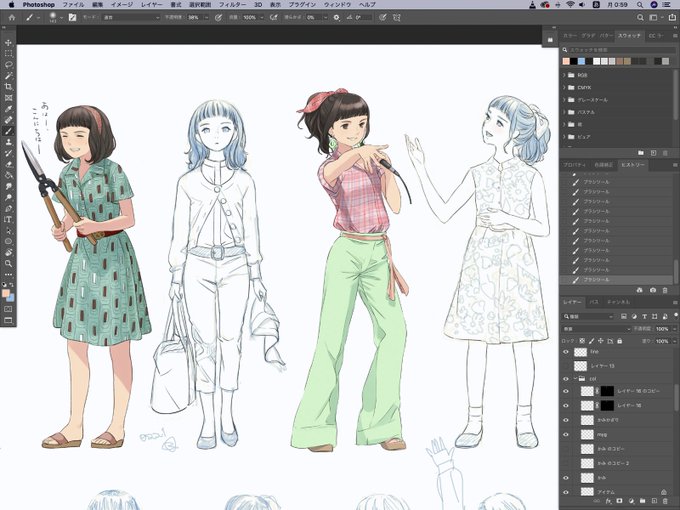Viewport: 680px width, 510px height.
Task: Lock transparent pixels icon
Action: [582, 341]
